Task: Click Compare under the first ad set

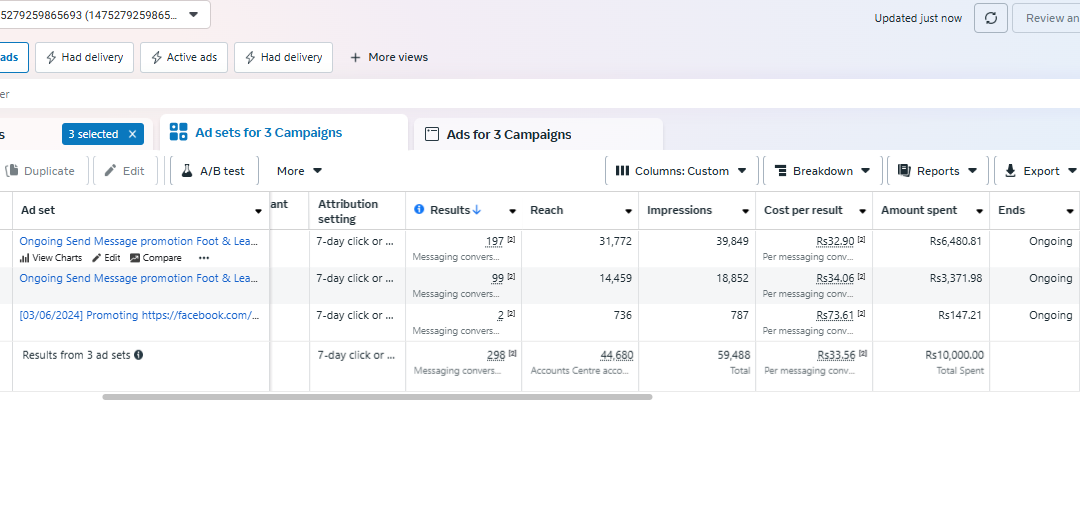Action: [156, 258]
